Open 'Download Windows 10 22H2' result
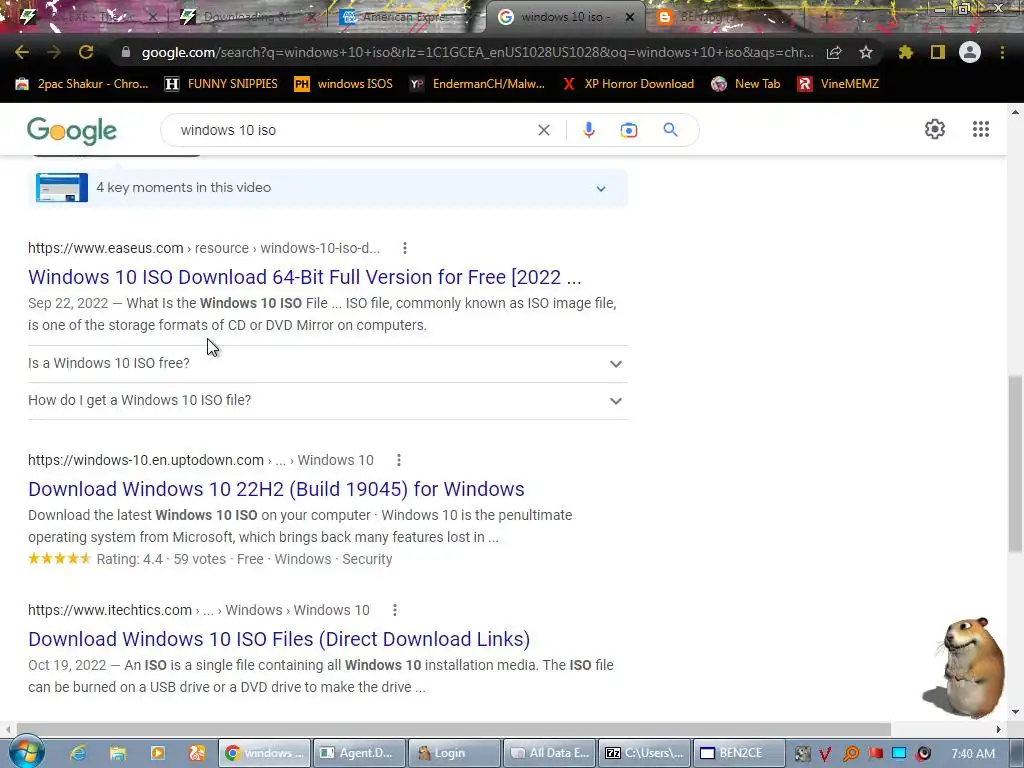The height and width of the screenshot is (768, 1024). (276, 489)
